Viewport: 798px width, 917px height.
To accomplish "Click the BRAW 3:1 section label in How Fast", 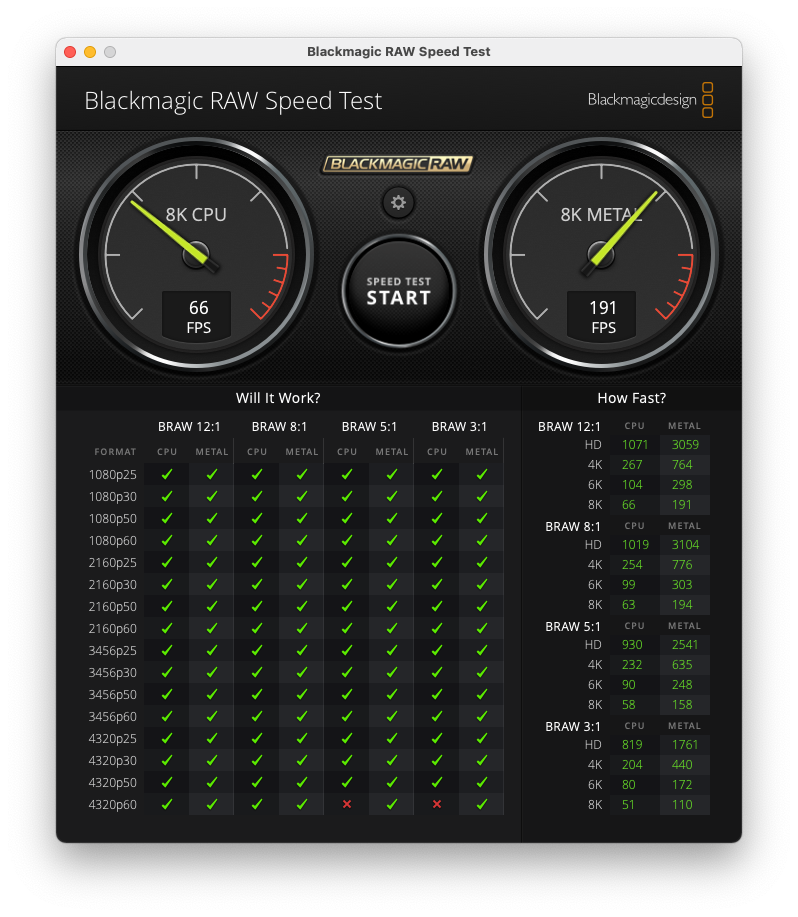I will (572, 727).
